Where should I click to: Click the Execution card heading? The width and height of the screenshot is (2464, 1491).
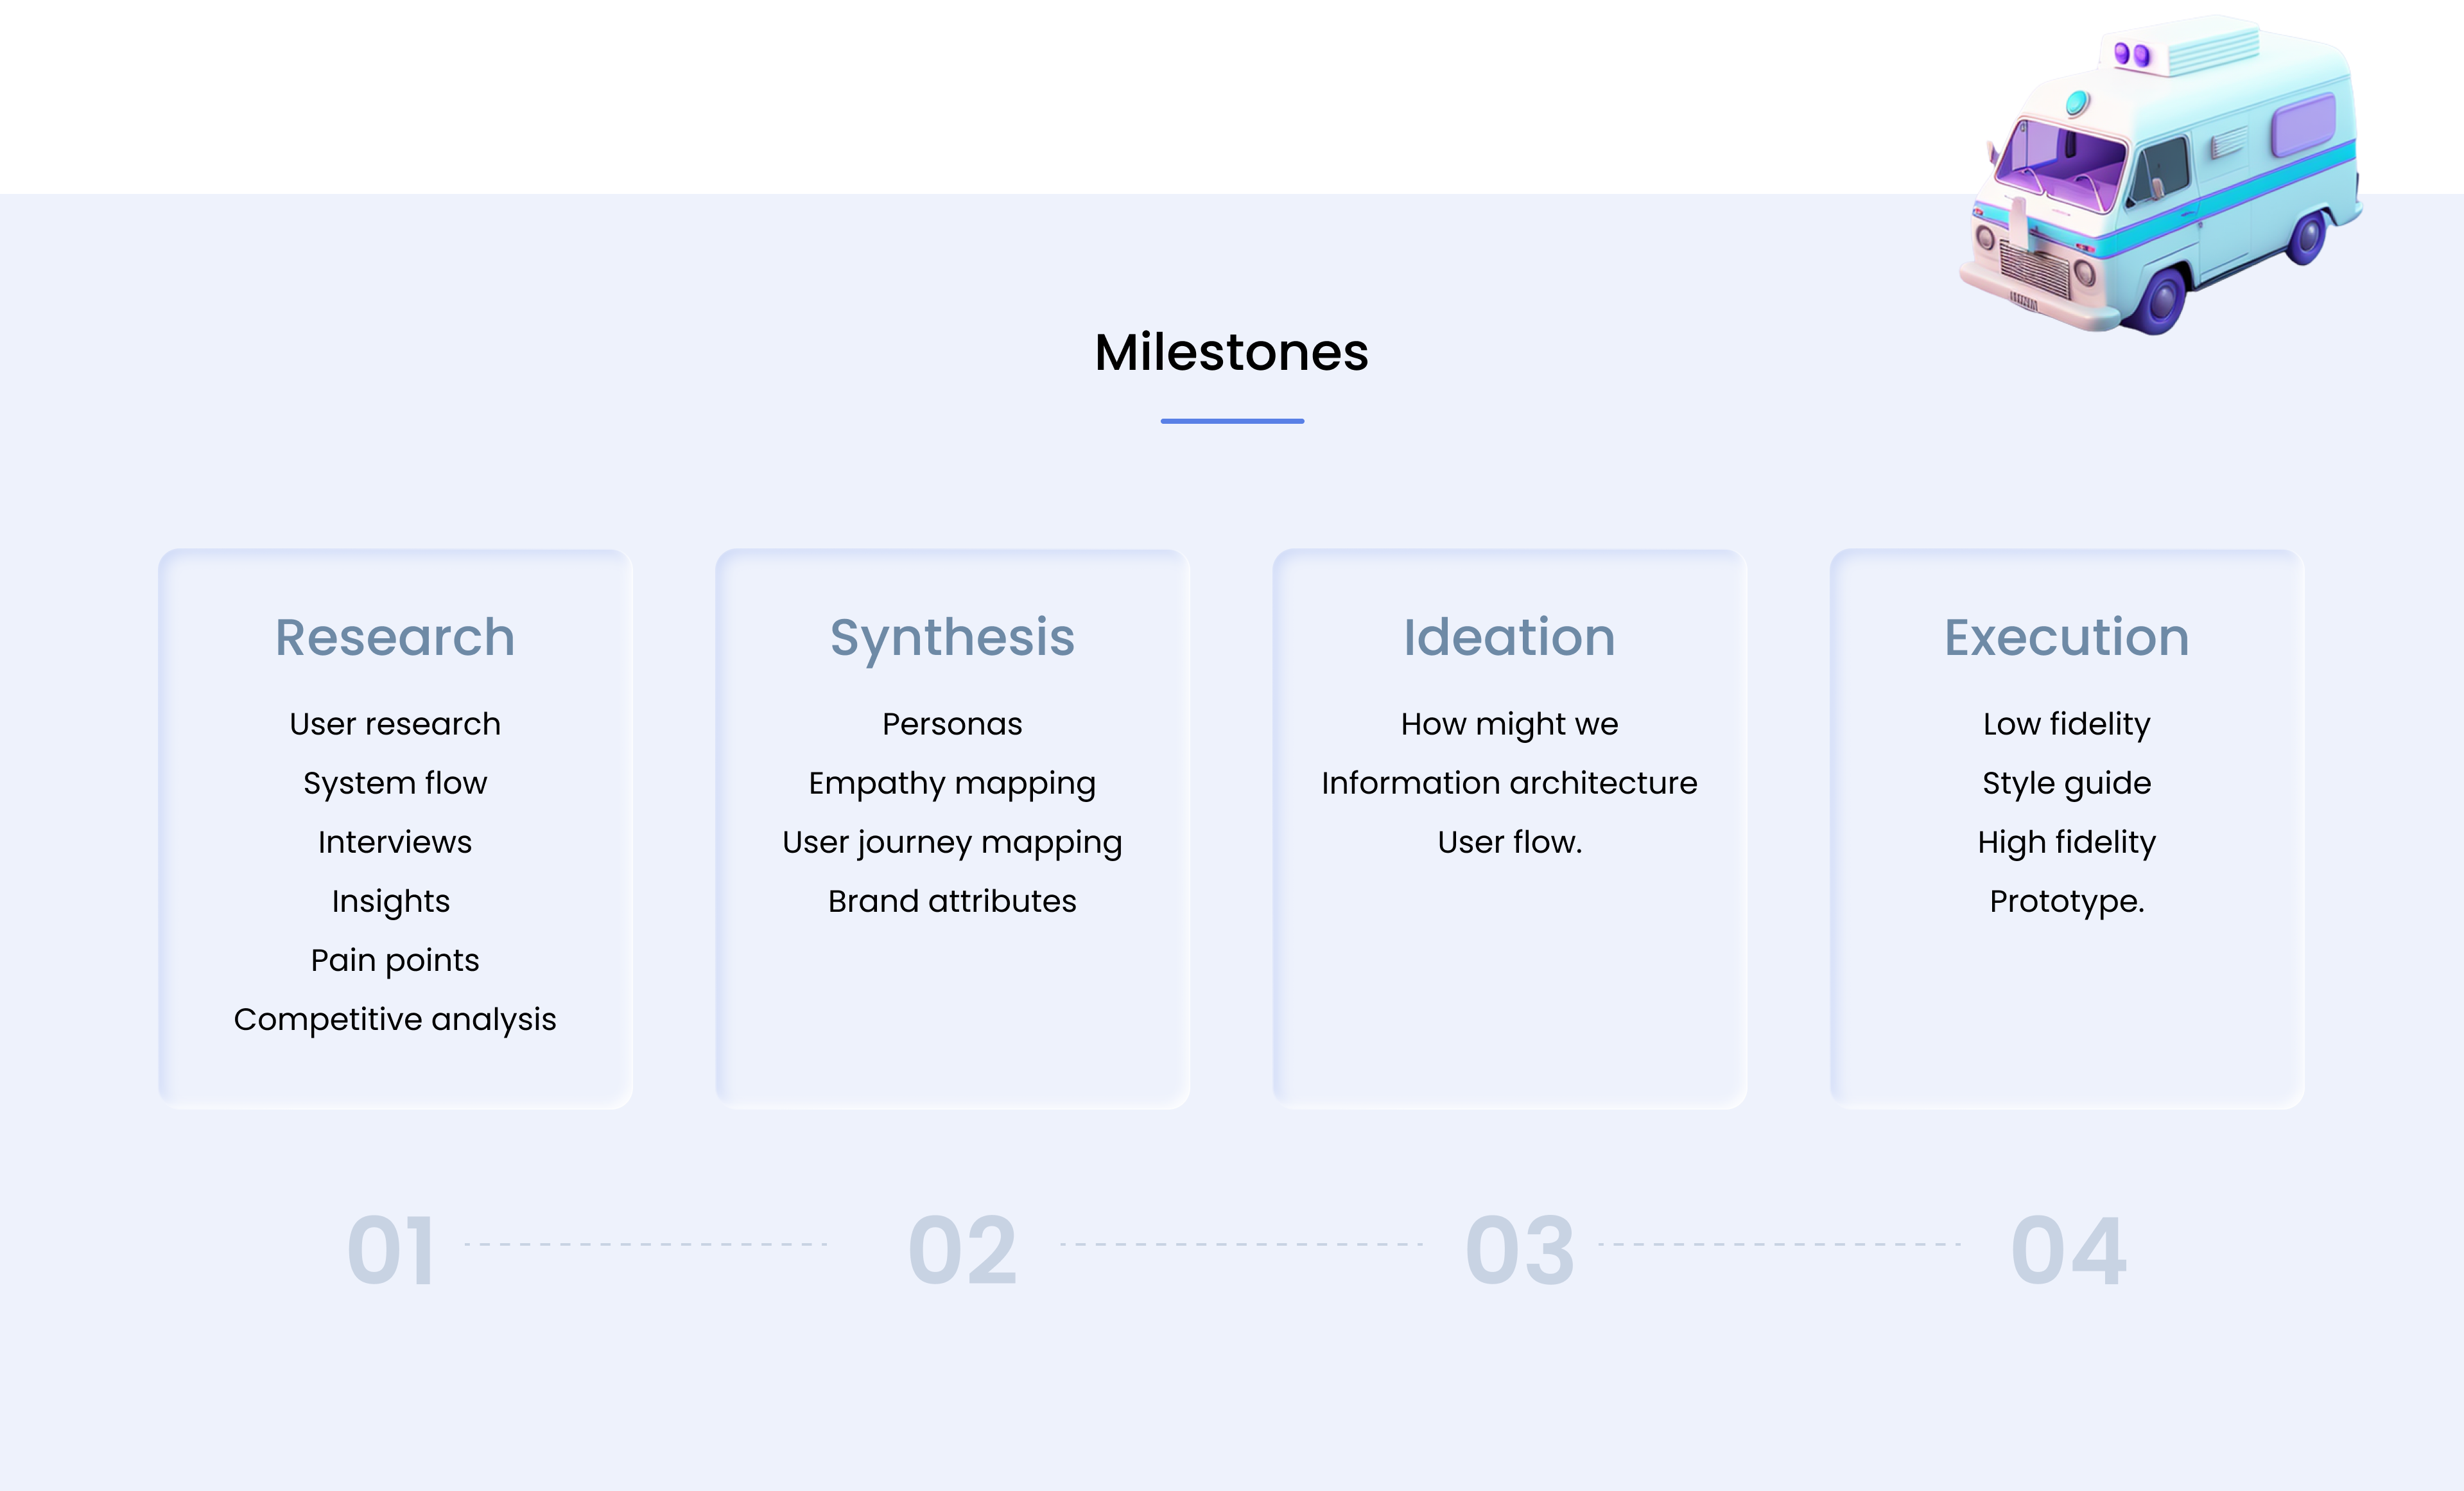pyautogui.click(x=2066, y=637)
